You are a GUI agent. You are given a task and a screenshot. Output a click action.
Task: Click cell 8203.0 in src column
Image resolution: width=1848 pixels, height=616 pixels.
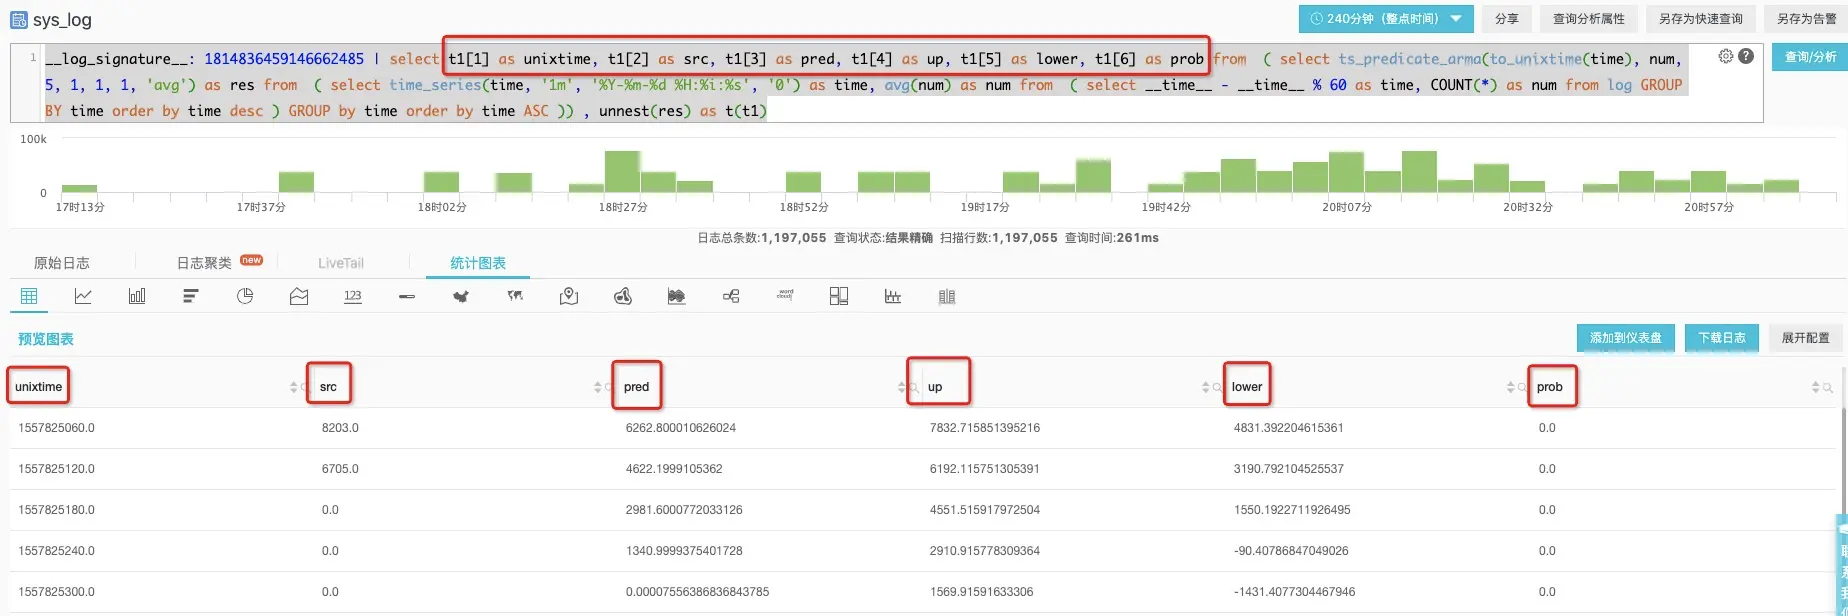(340, 428)
